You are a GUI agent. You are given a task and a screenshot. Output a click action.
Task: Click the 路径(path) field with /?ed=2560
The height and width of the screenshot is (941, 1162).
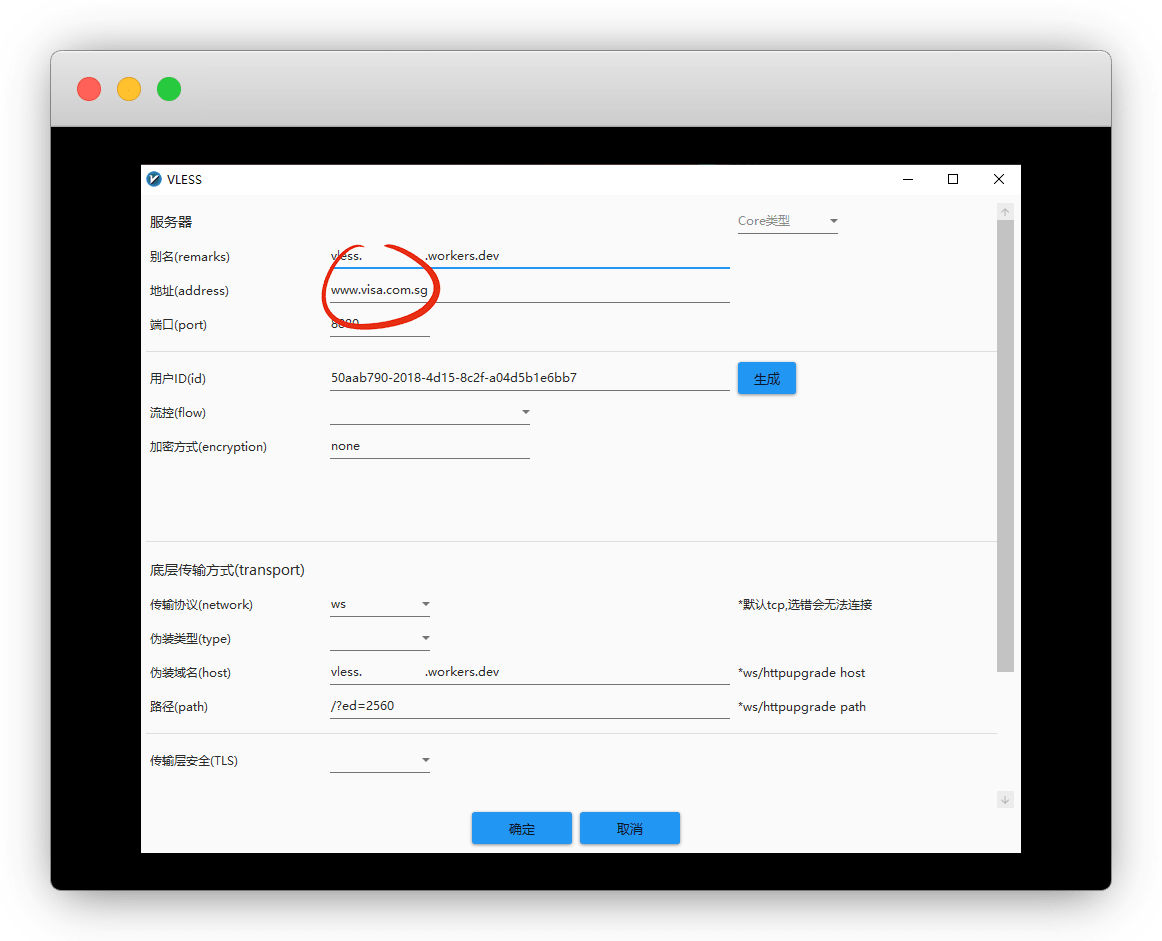click(x=529, y=706)
